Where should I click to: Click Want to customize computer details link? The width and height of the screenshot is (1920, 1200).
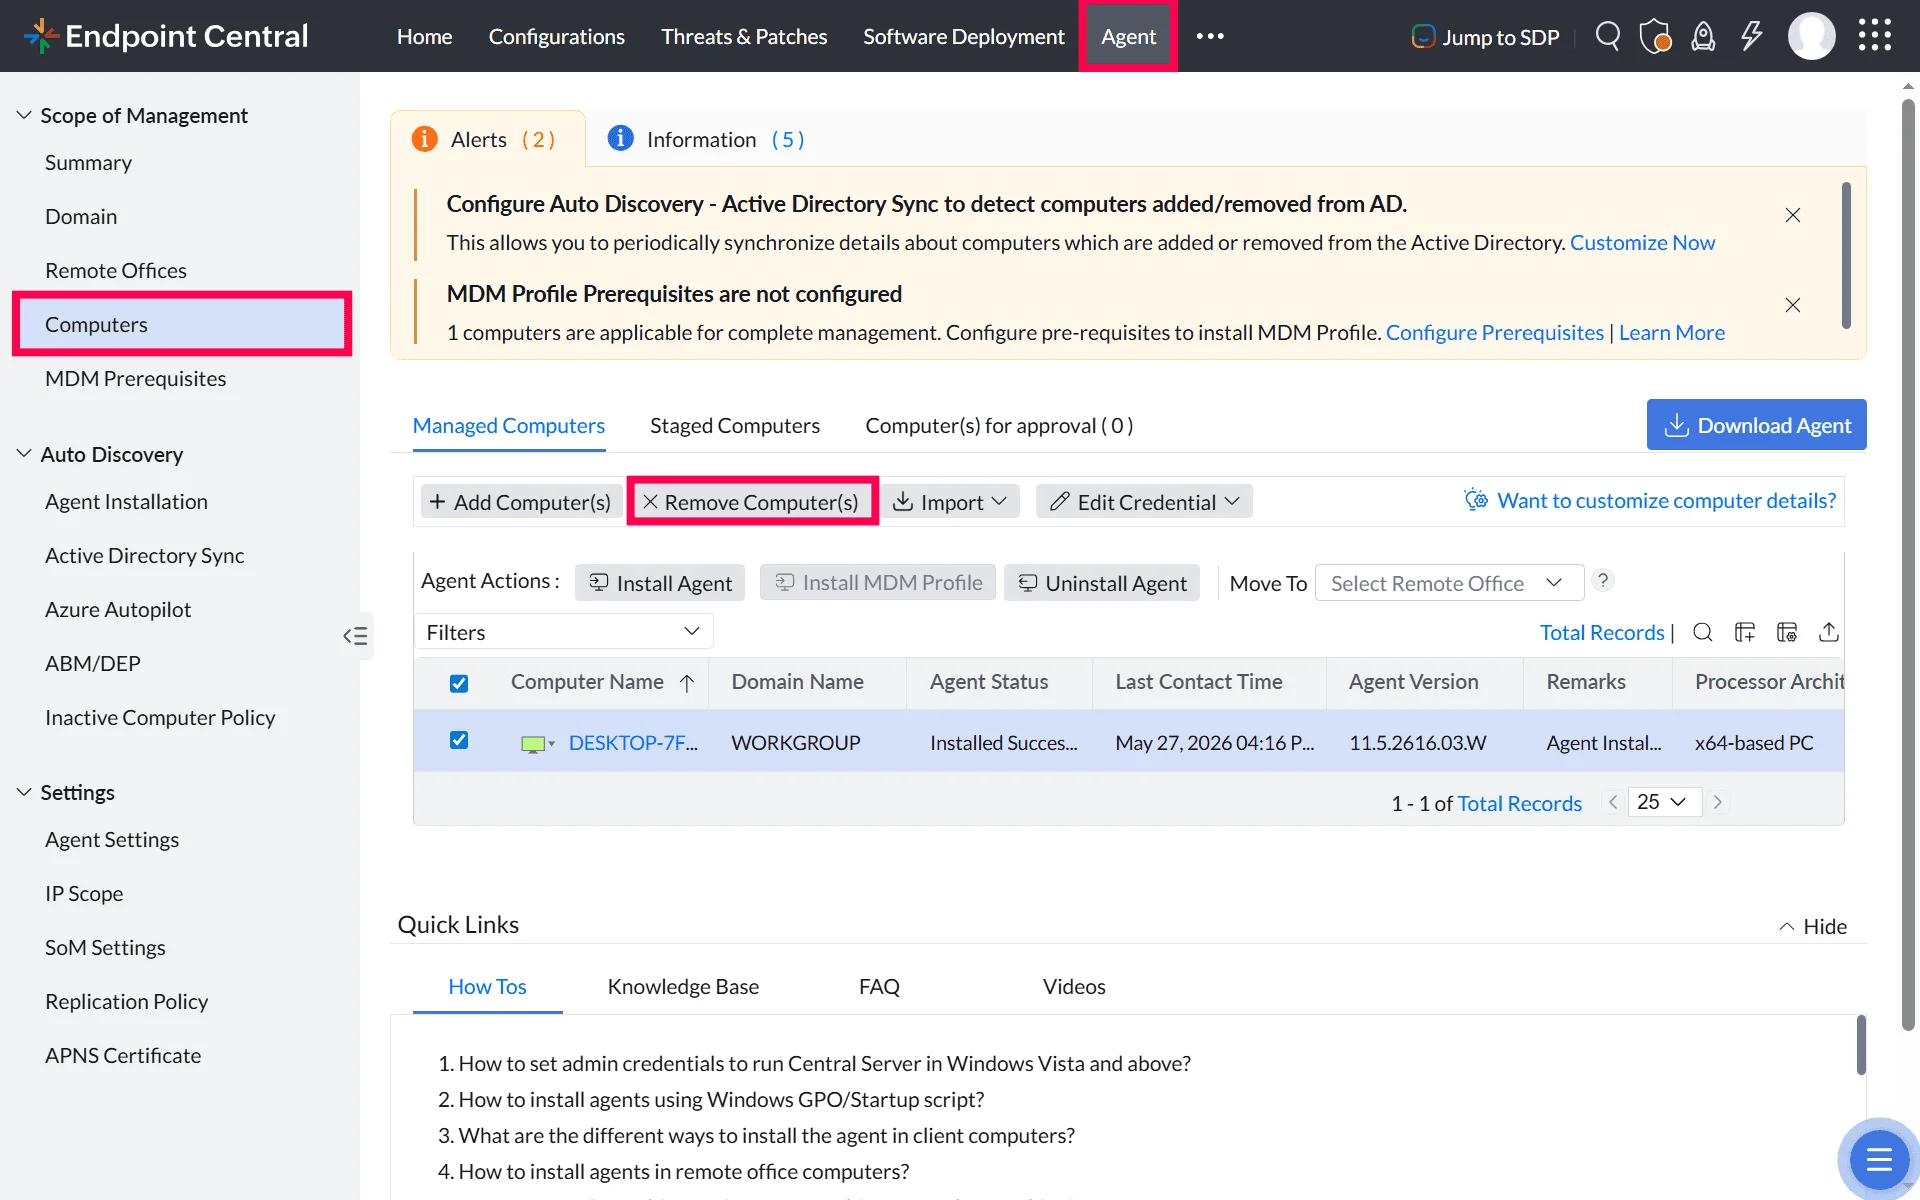pos(1650,501)
